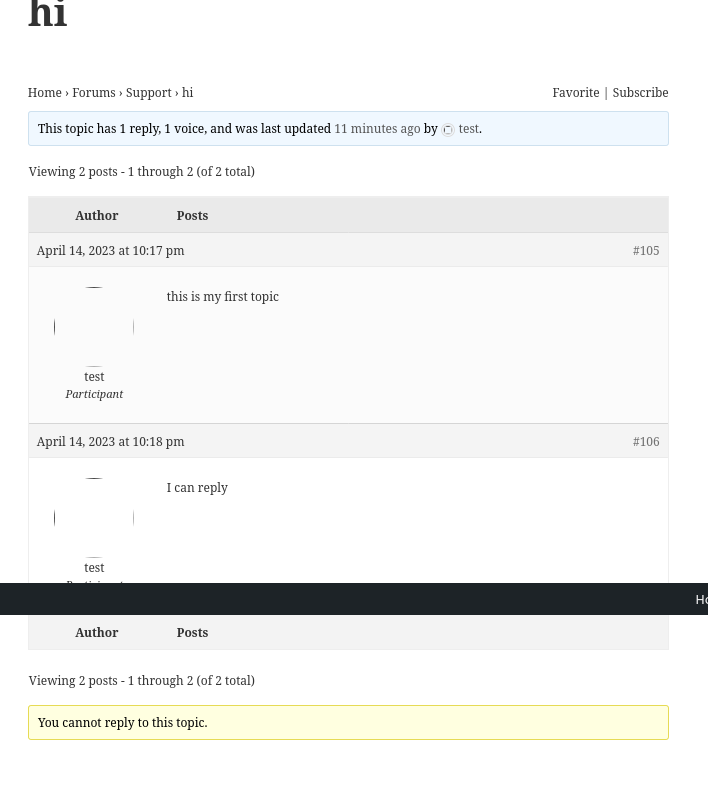Open the first poster's profile avatar
The width and height of the screenshot is (708, 803).
pos(93,325)
